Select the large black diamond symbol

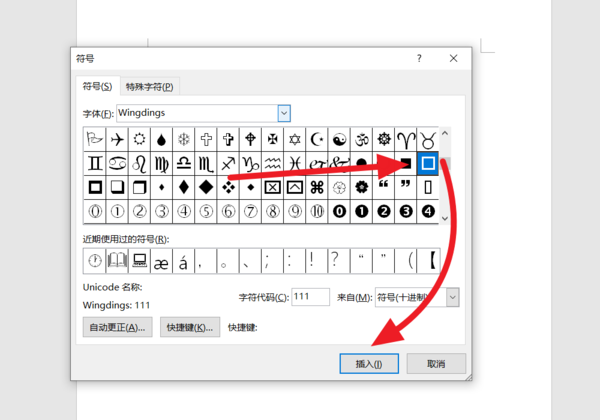point(206,187)
